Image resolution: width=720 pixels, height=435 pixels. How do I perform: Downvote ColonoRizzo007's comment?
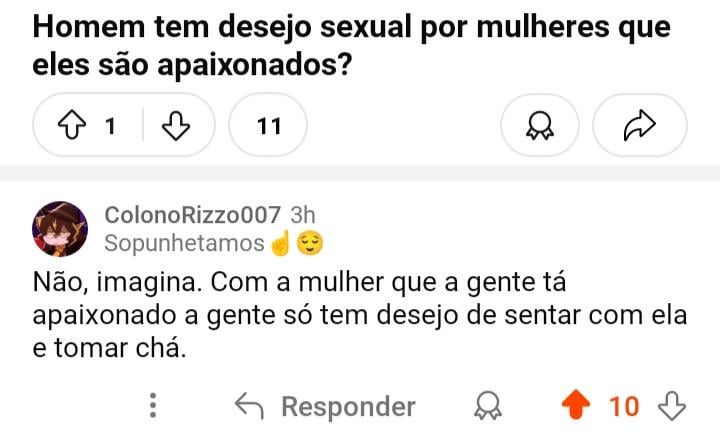coord(671,406)
